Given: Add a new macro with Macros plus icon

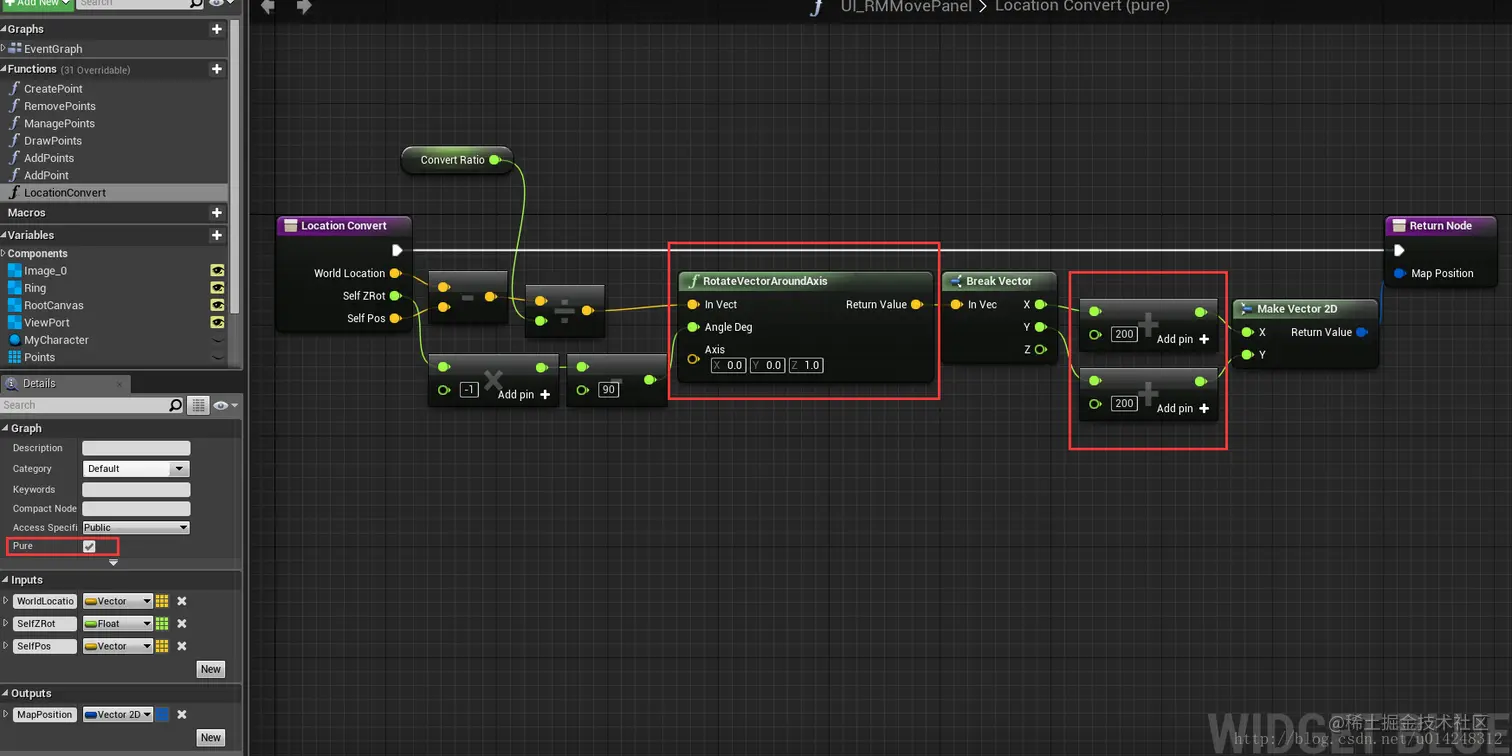Looking at the screenshot, I should click(217, 213).
